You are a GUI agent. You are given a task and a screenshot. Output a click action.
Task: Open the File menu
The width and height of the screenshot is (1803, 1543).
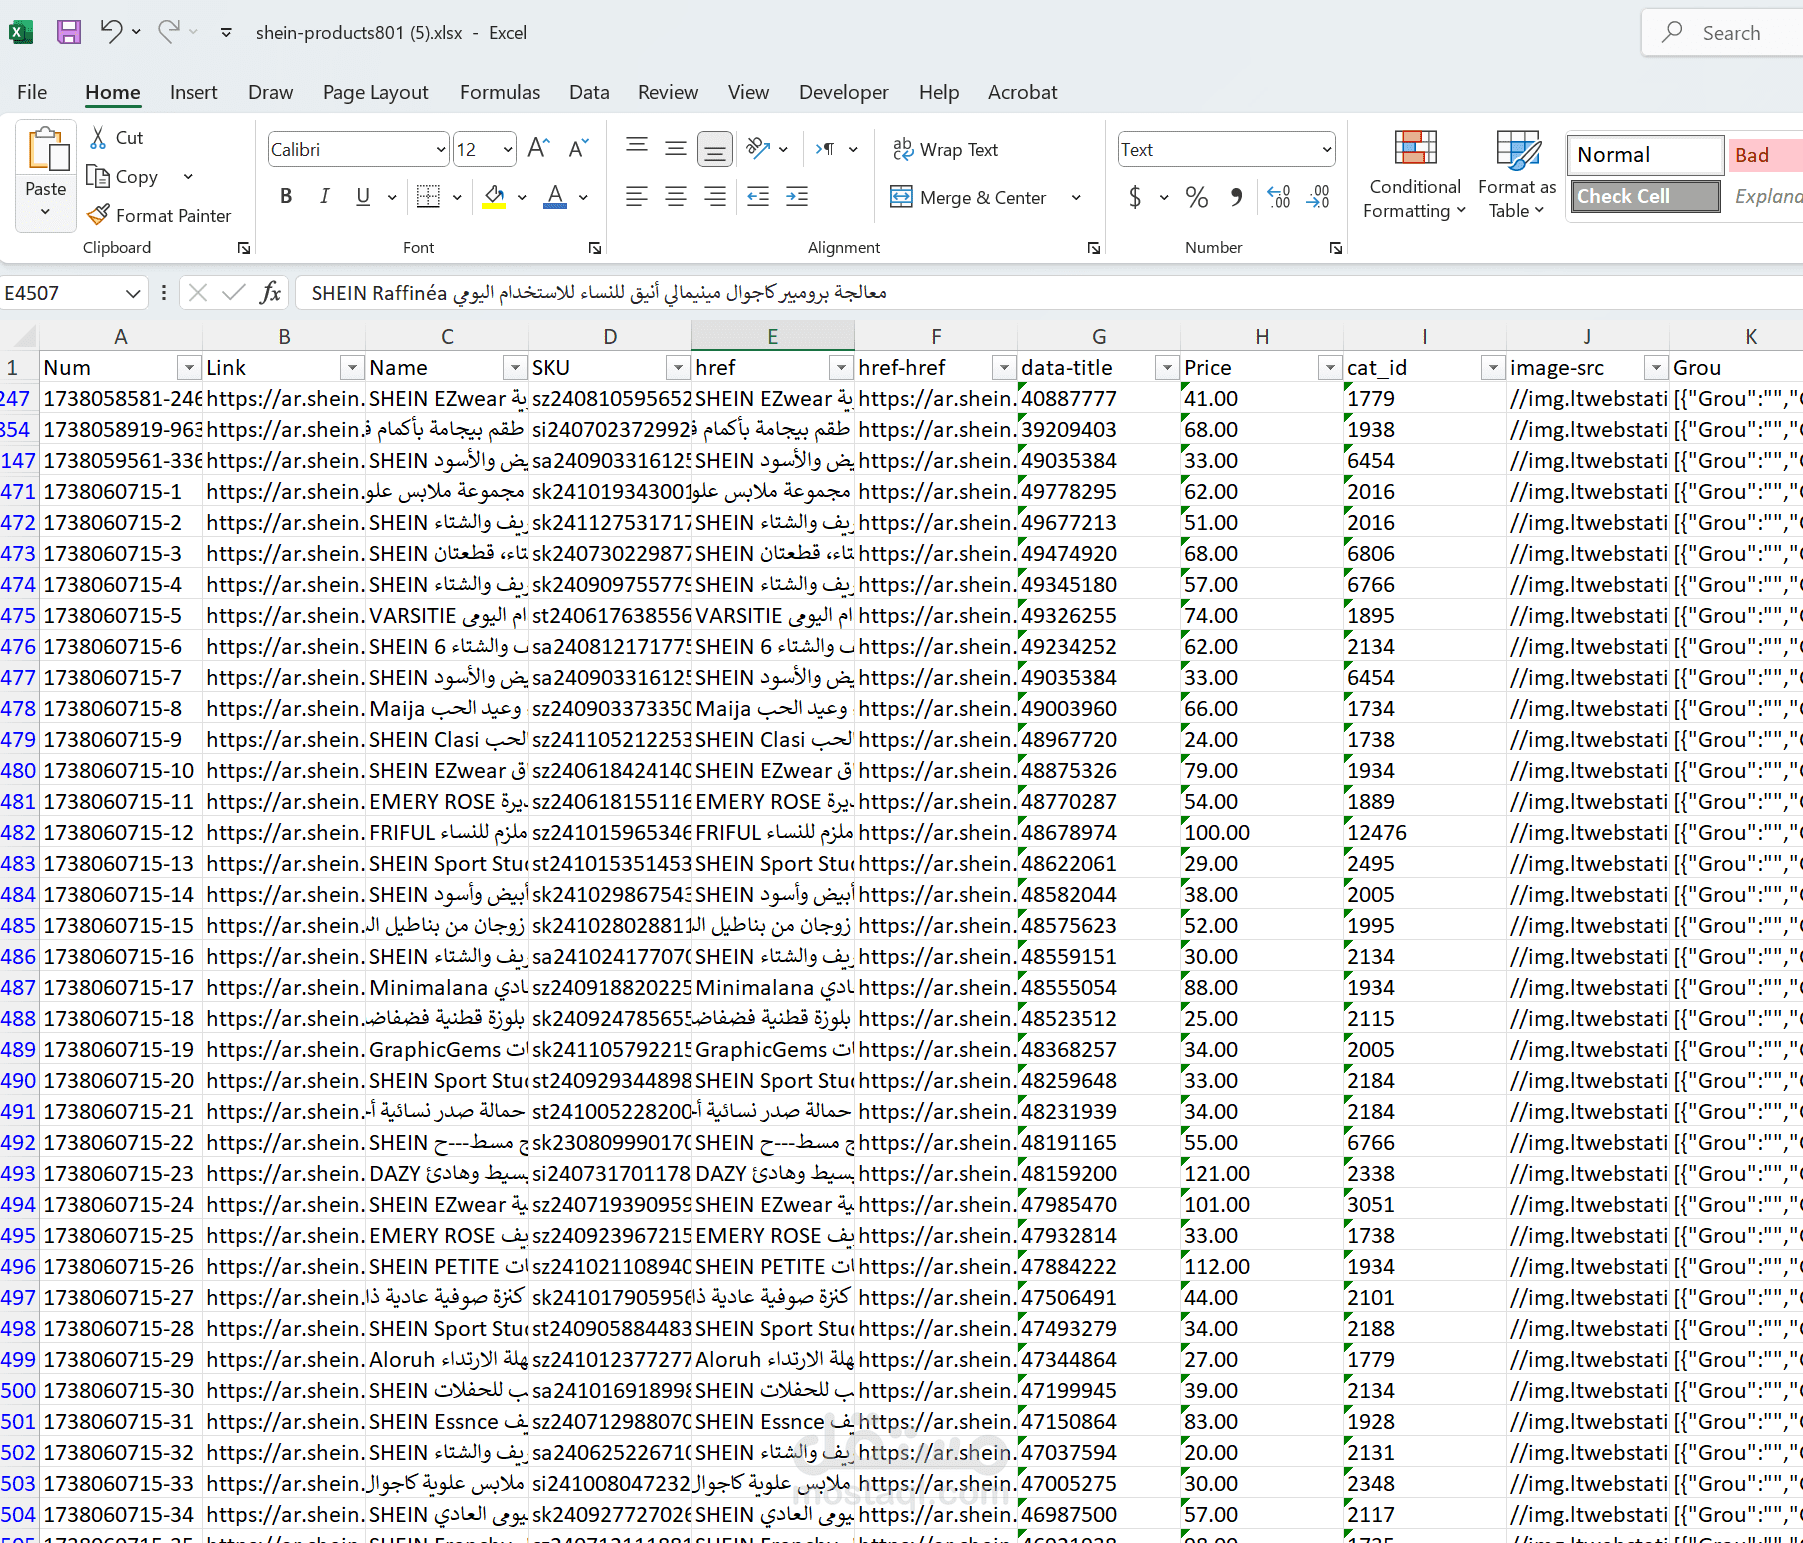[32, 92]
